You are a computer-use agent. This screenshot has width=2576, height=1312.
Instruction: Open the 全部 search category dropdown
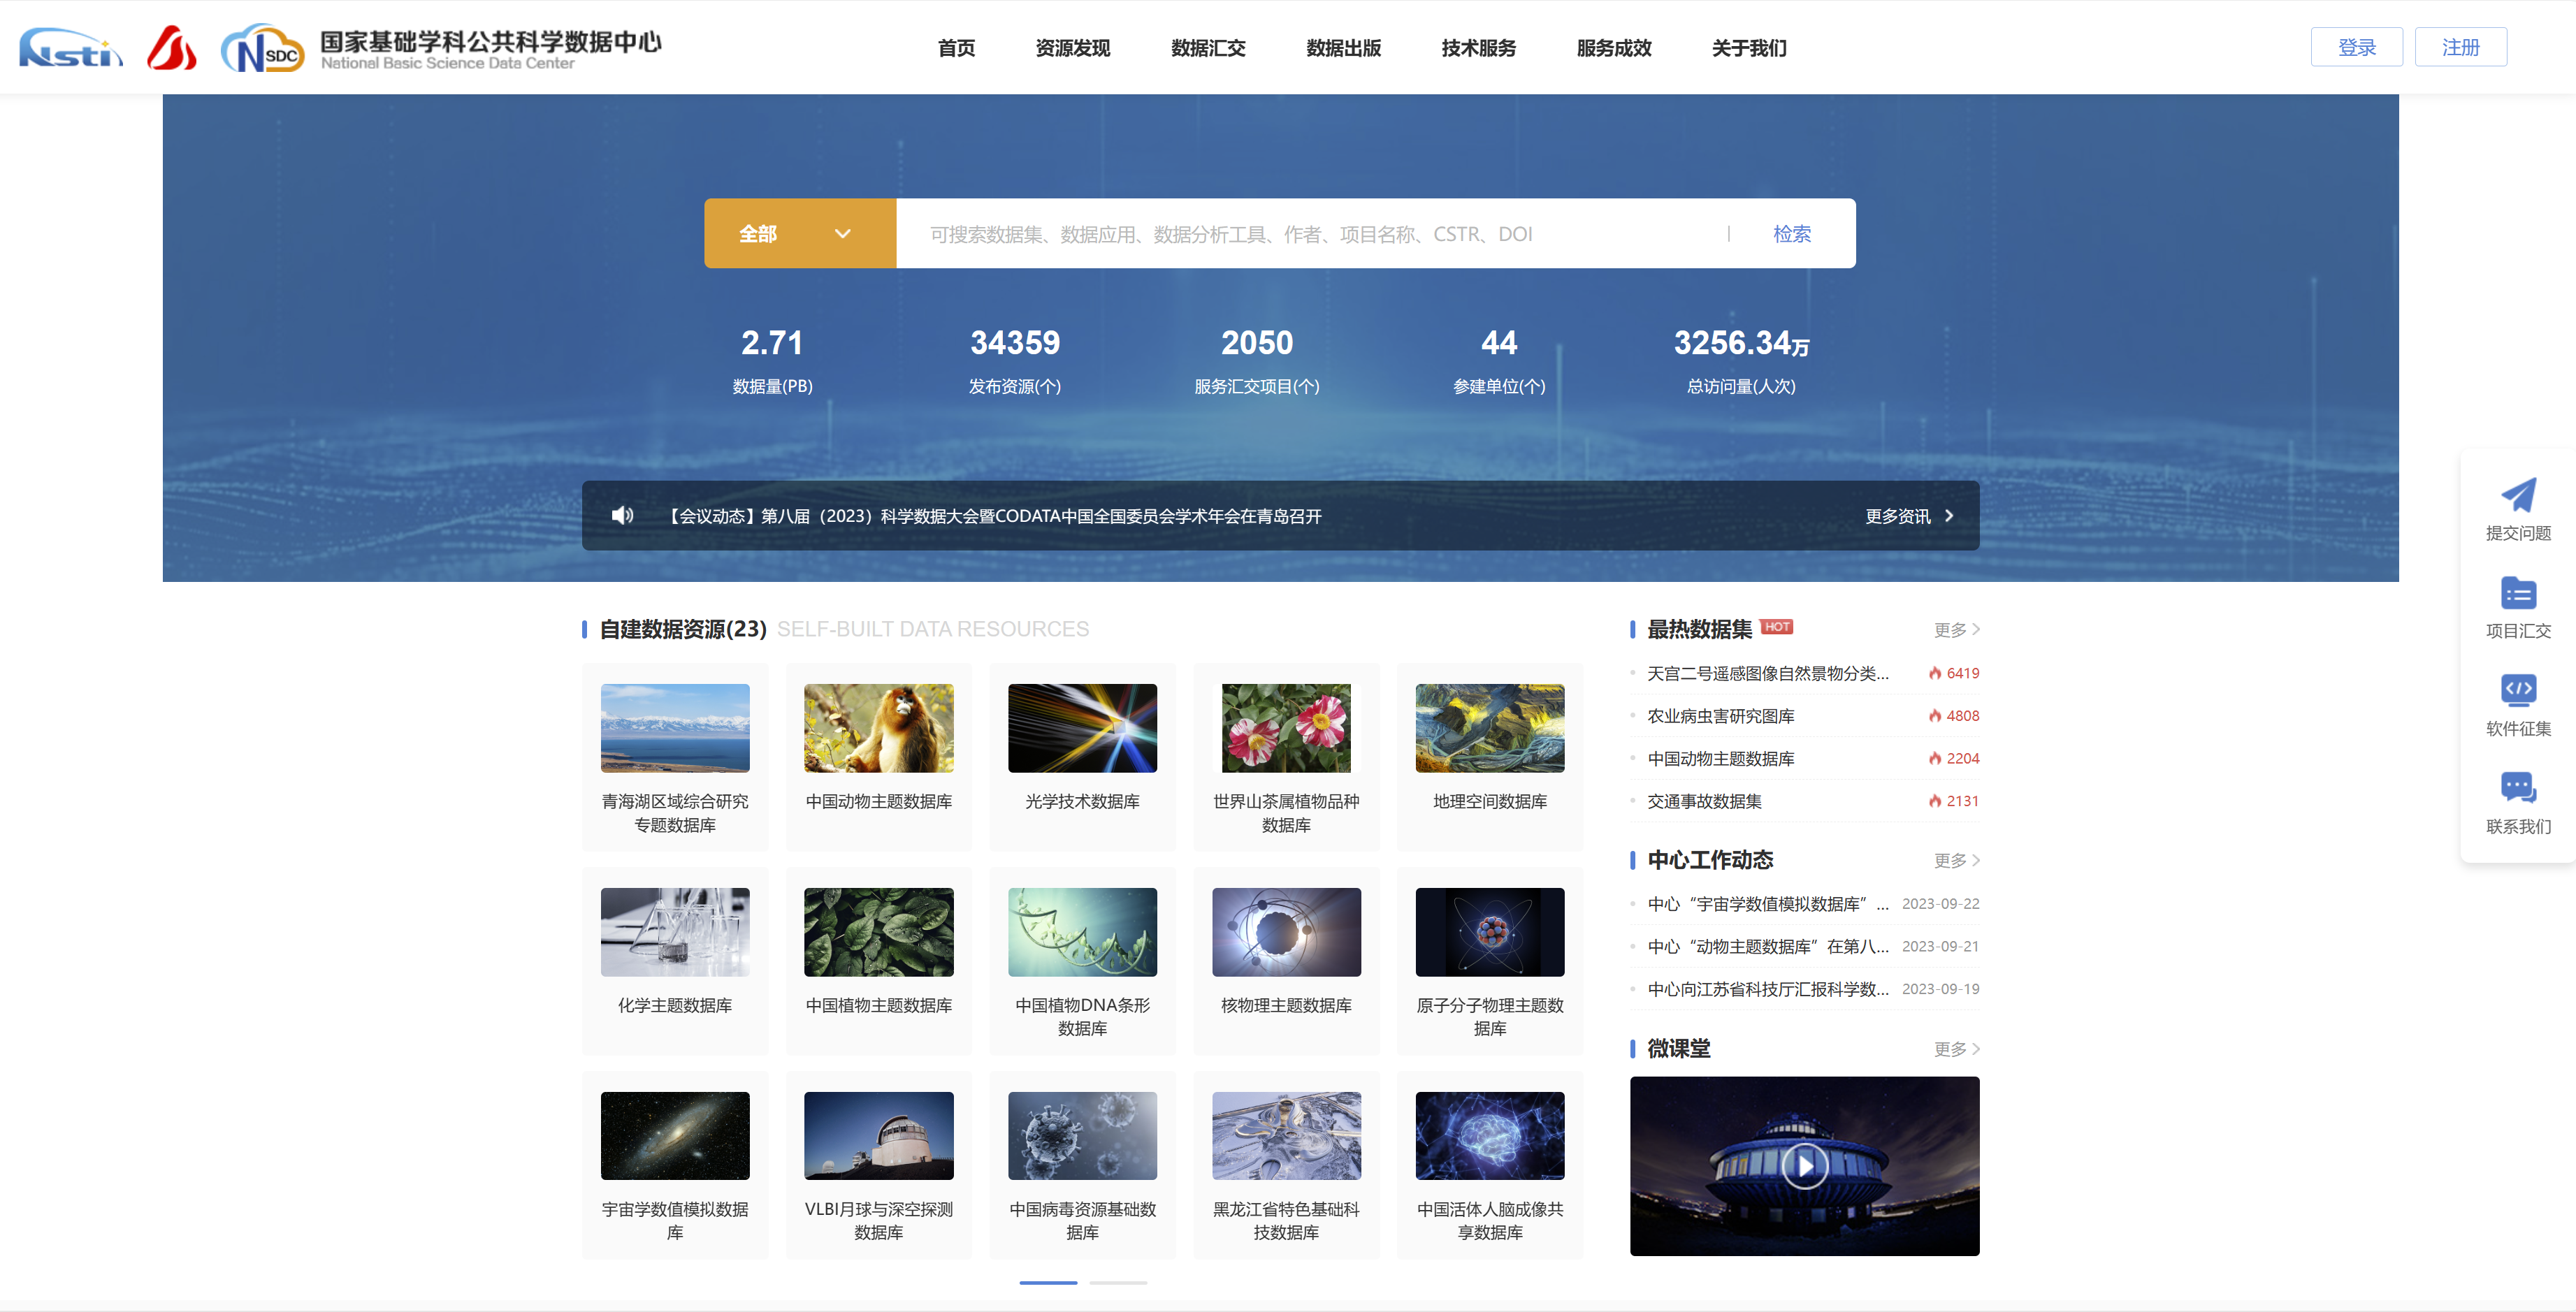(x=799, y=233)
